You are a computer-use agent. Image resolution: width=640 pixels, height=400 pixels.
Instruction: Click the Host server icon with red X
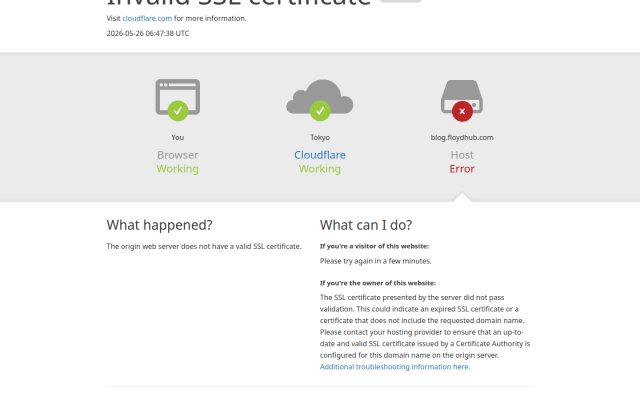[x=462, y=100]
